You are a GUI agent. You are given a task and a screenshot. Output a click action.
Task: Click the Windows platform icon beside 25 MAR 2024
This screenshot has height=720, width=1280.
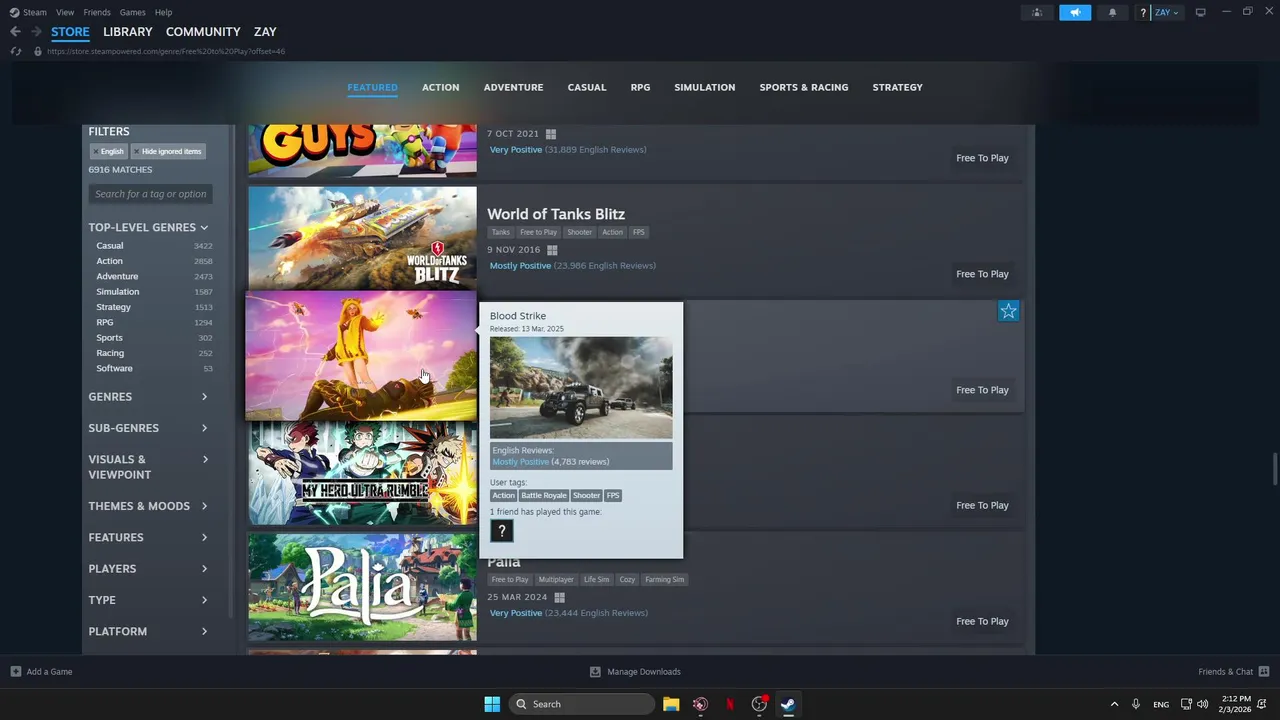560,597
